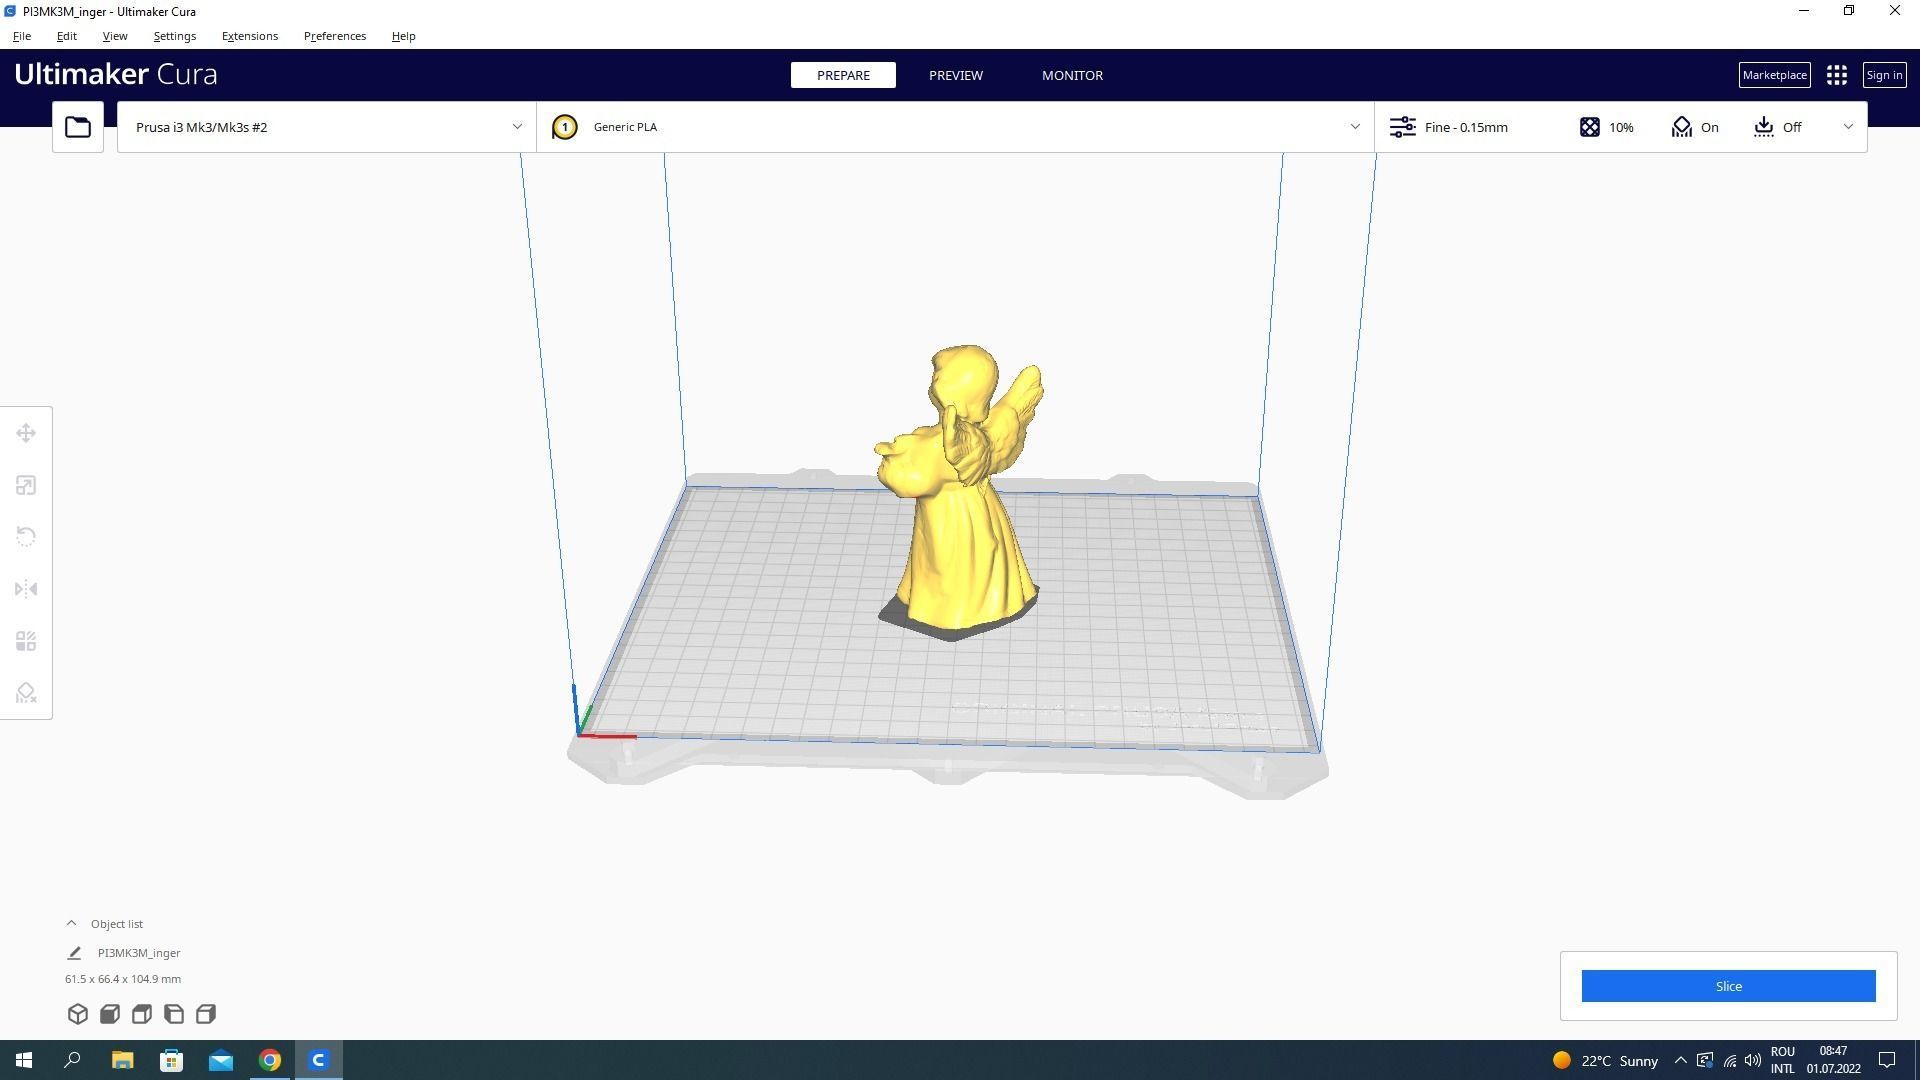Select the Per Model Settings tool

click(26, 641)
